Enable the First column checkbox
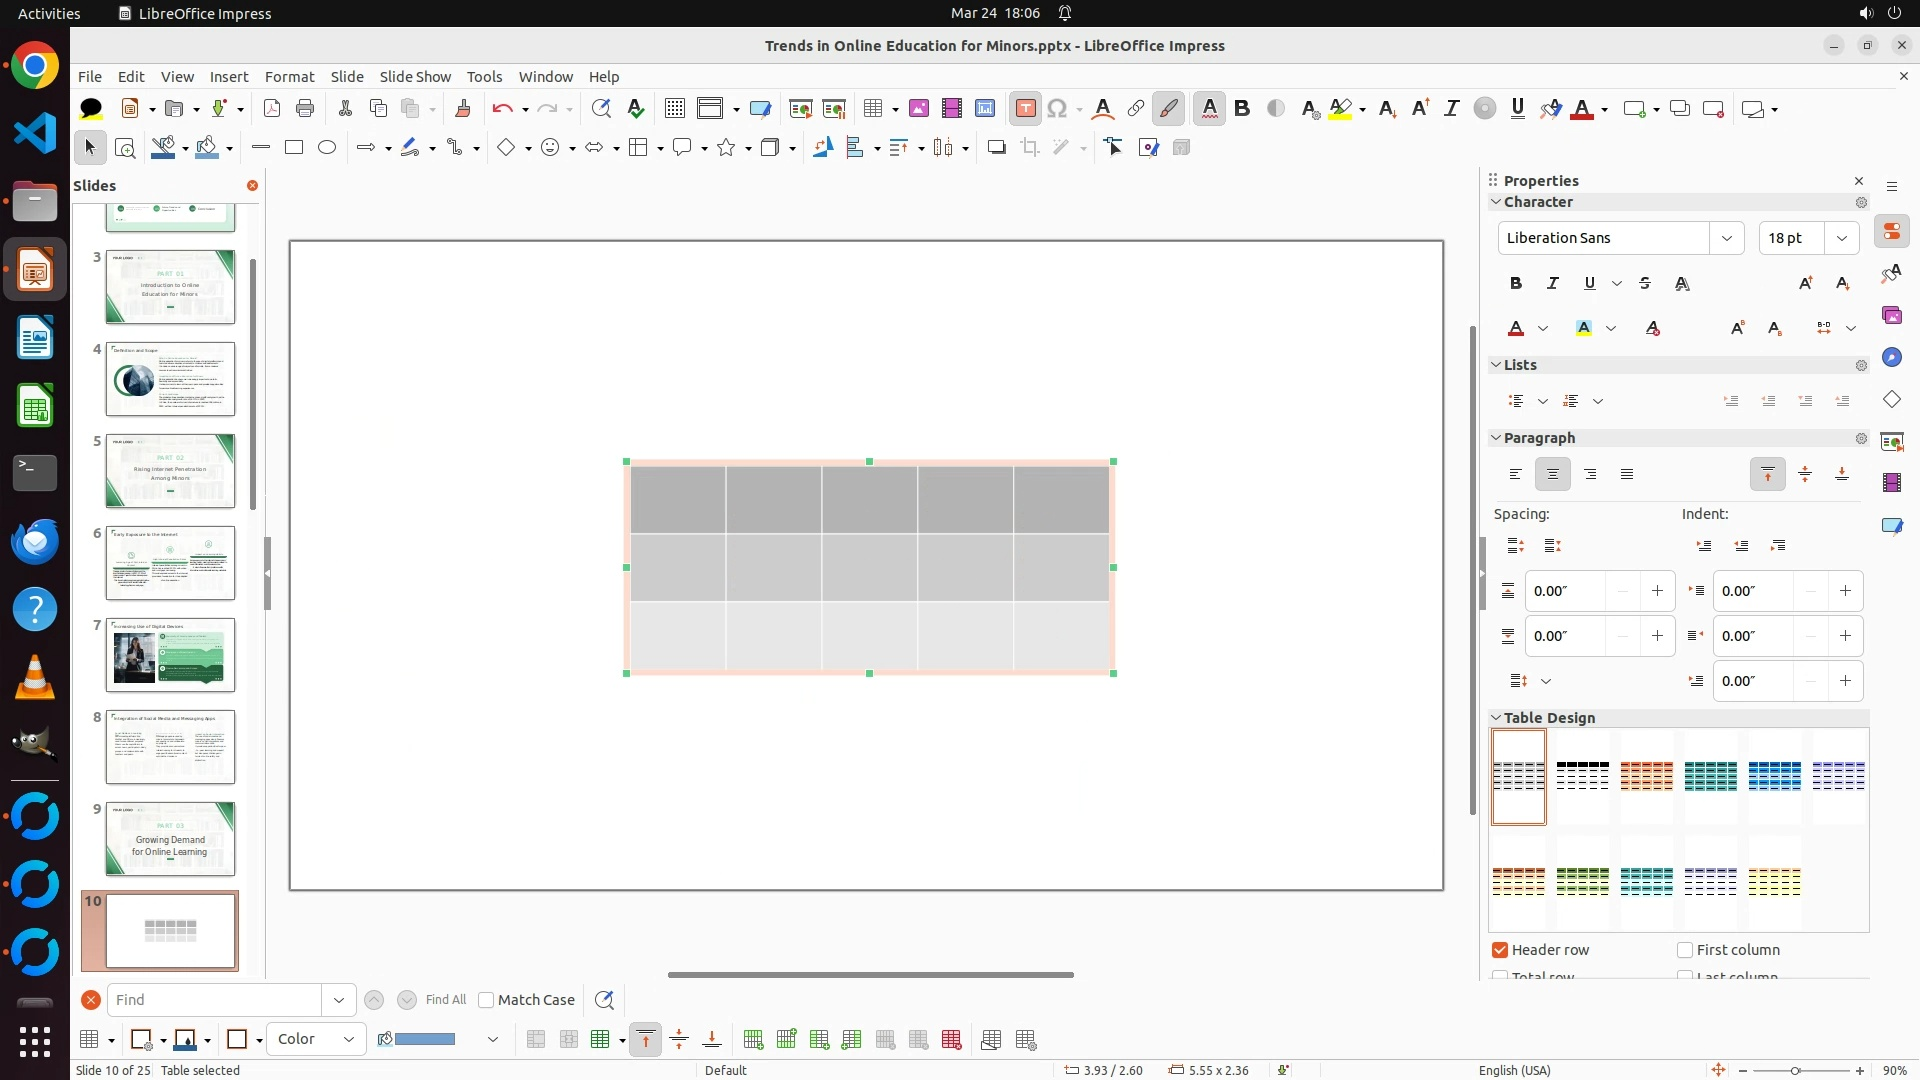Image resolution: width=1920 pixels, height=1080 pixels. point(1685,950)
